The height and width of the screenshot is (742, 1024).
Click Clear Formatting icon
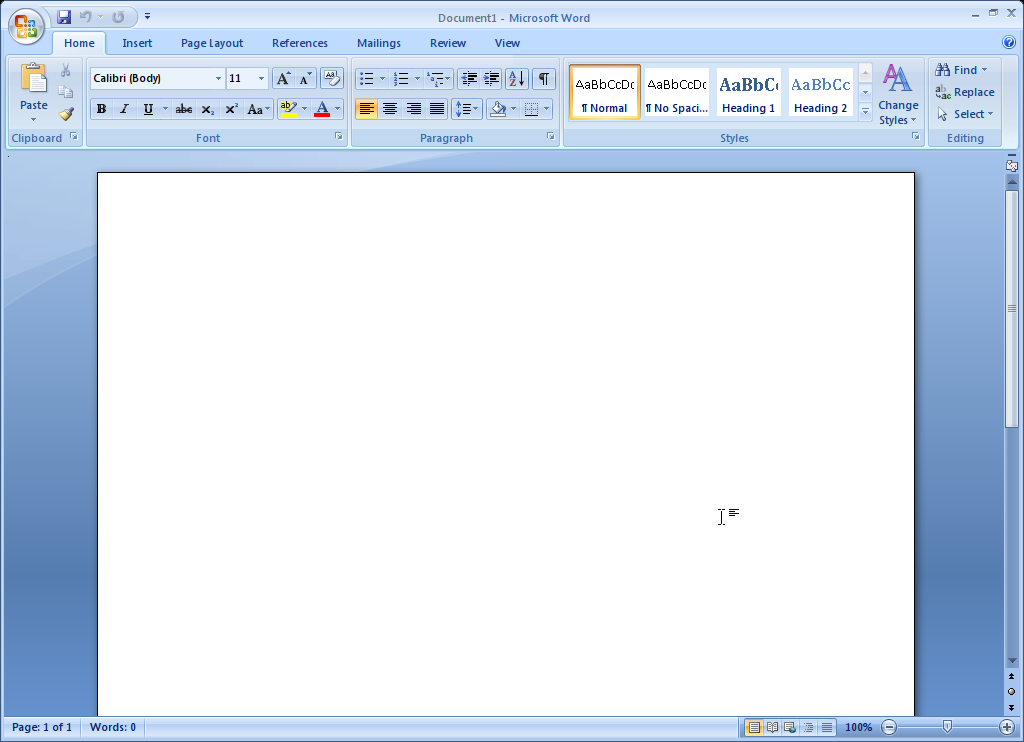pyautogui.click(x=332, y=79)
